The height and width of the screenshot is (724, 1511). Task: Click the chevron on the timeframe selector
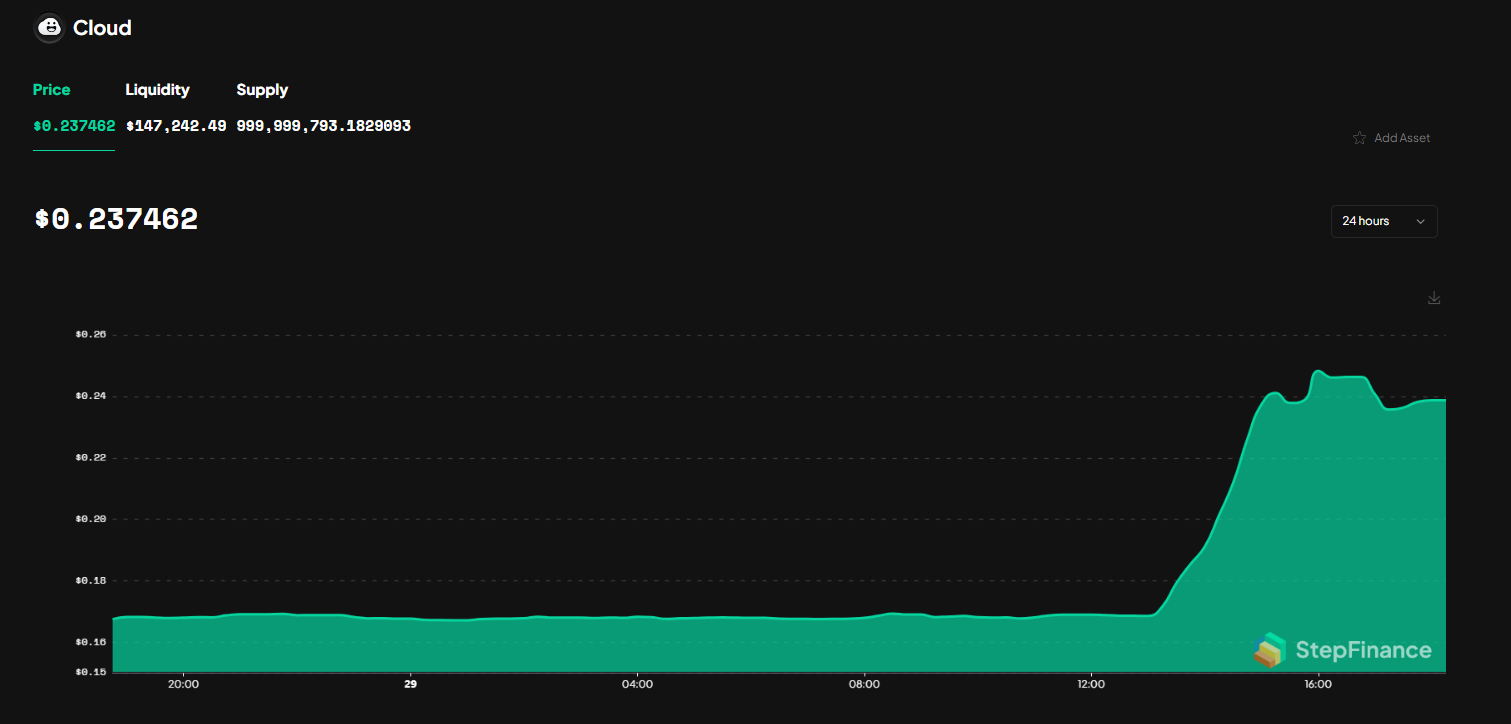click(1419, 221)
